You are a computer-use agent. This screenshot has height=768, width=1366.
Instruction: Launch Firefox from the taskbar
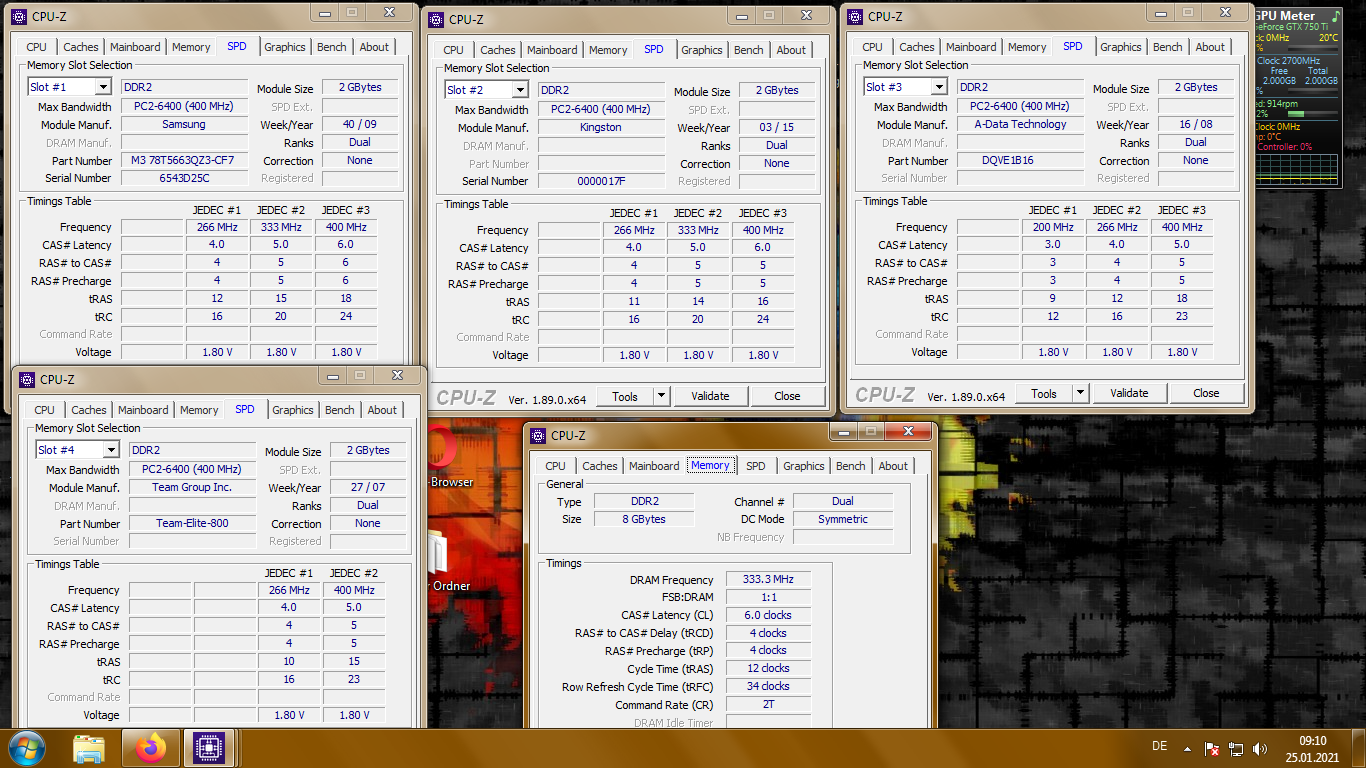152,748
